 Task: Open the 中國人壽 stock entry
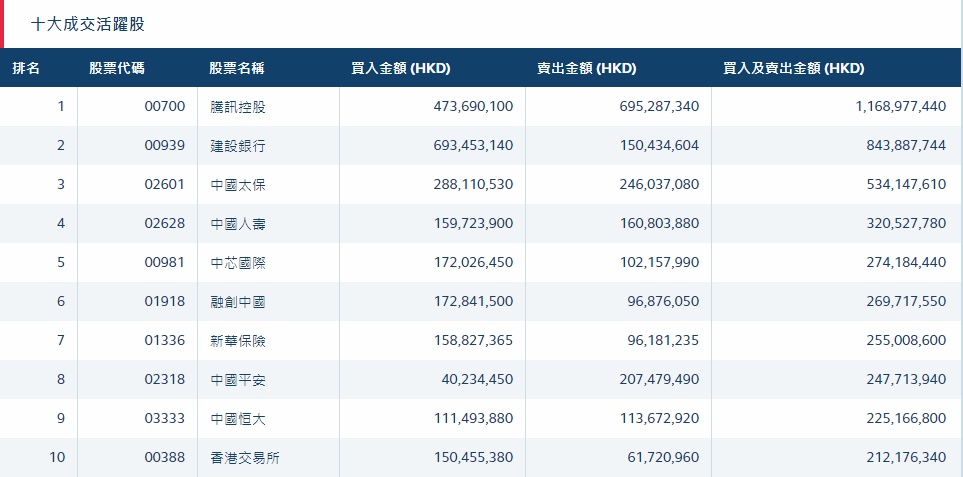[238, 224]
